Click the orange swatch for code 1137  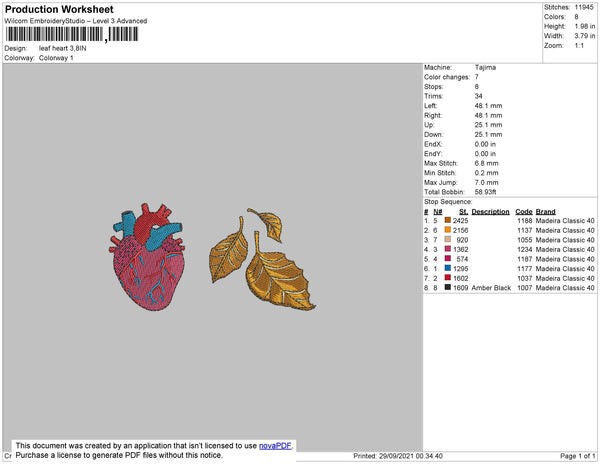[448, 230]
